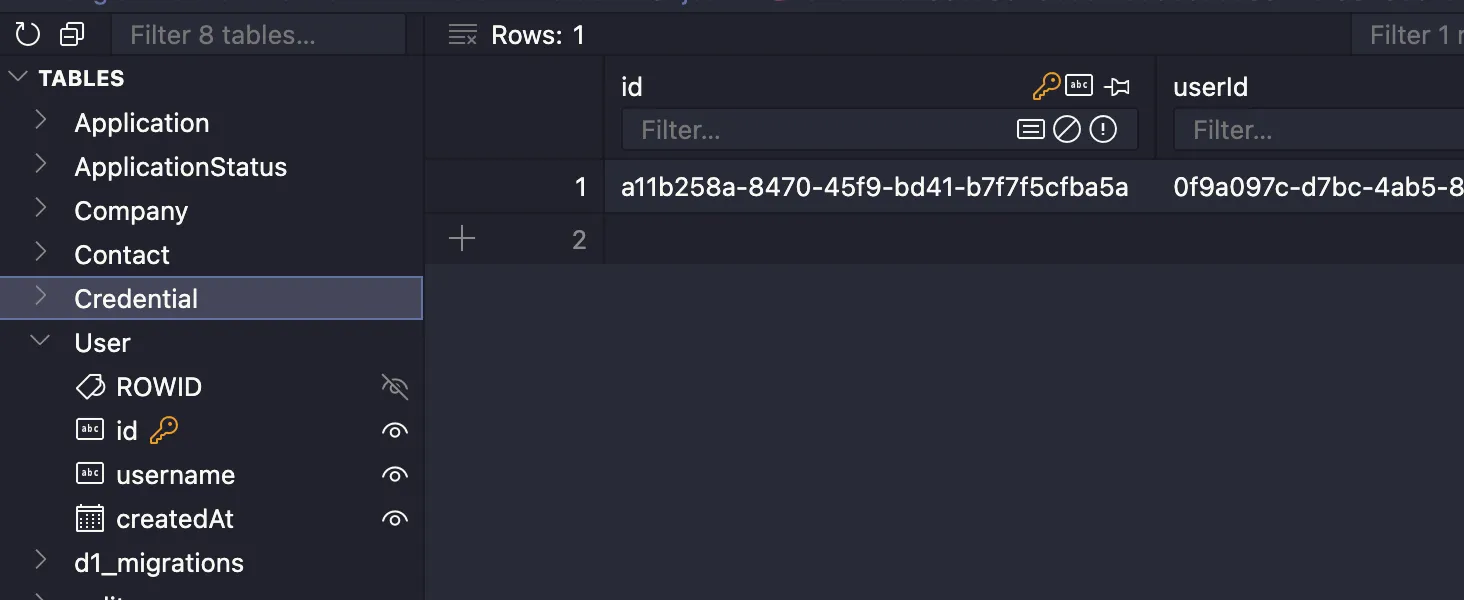Click the id column filter text-match icon
Image resolution: width=1464 pixels, height=600 pixels.
[1030, 130]
